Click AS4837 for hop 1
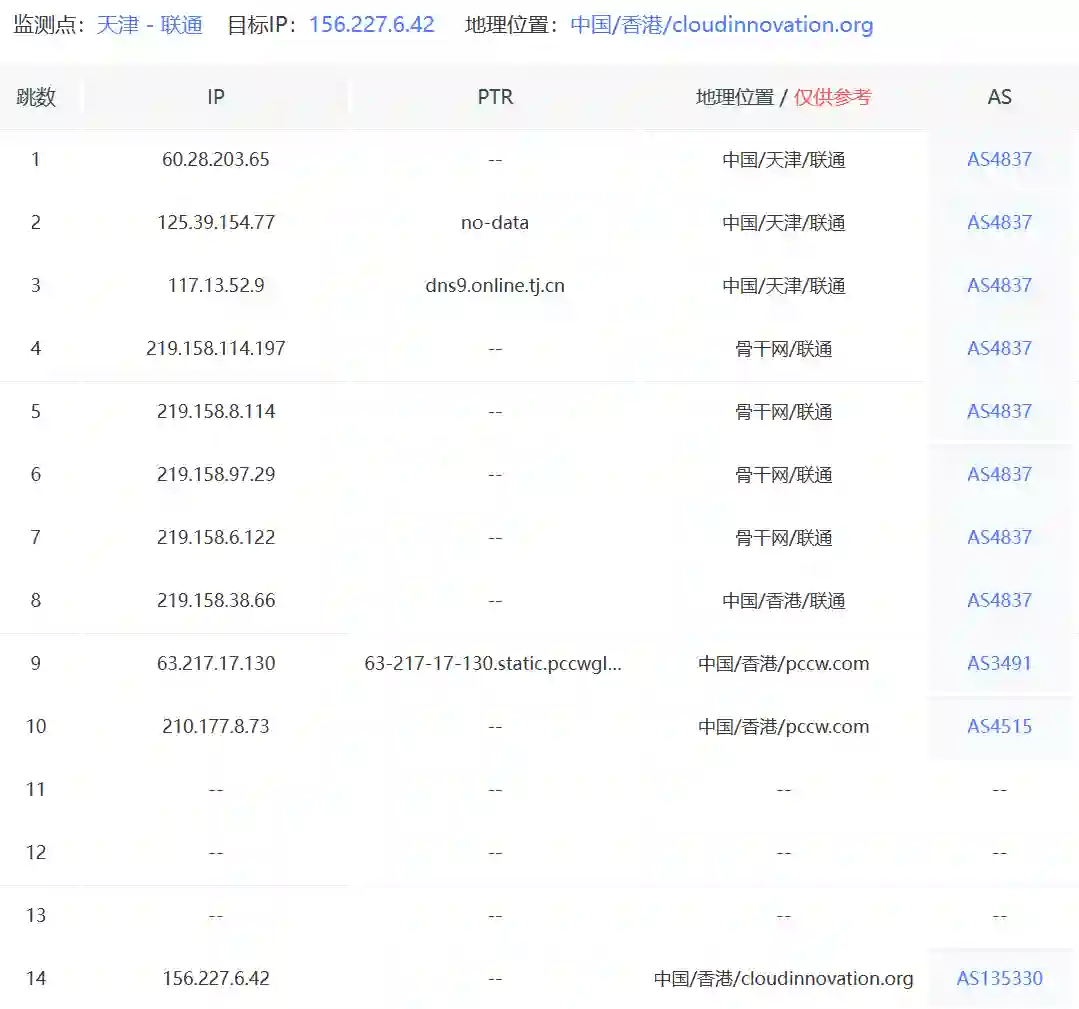Image resolution: width=1079 pixels, height=1009 pixels. (998, 159)
